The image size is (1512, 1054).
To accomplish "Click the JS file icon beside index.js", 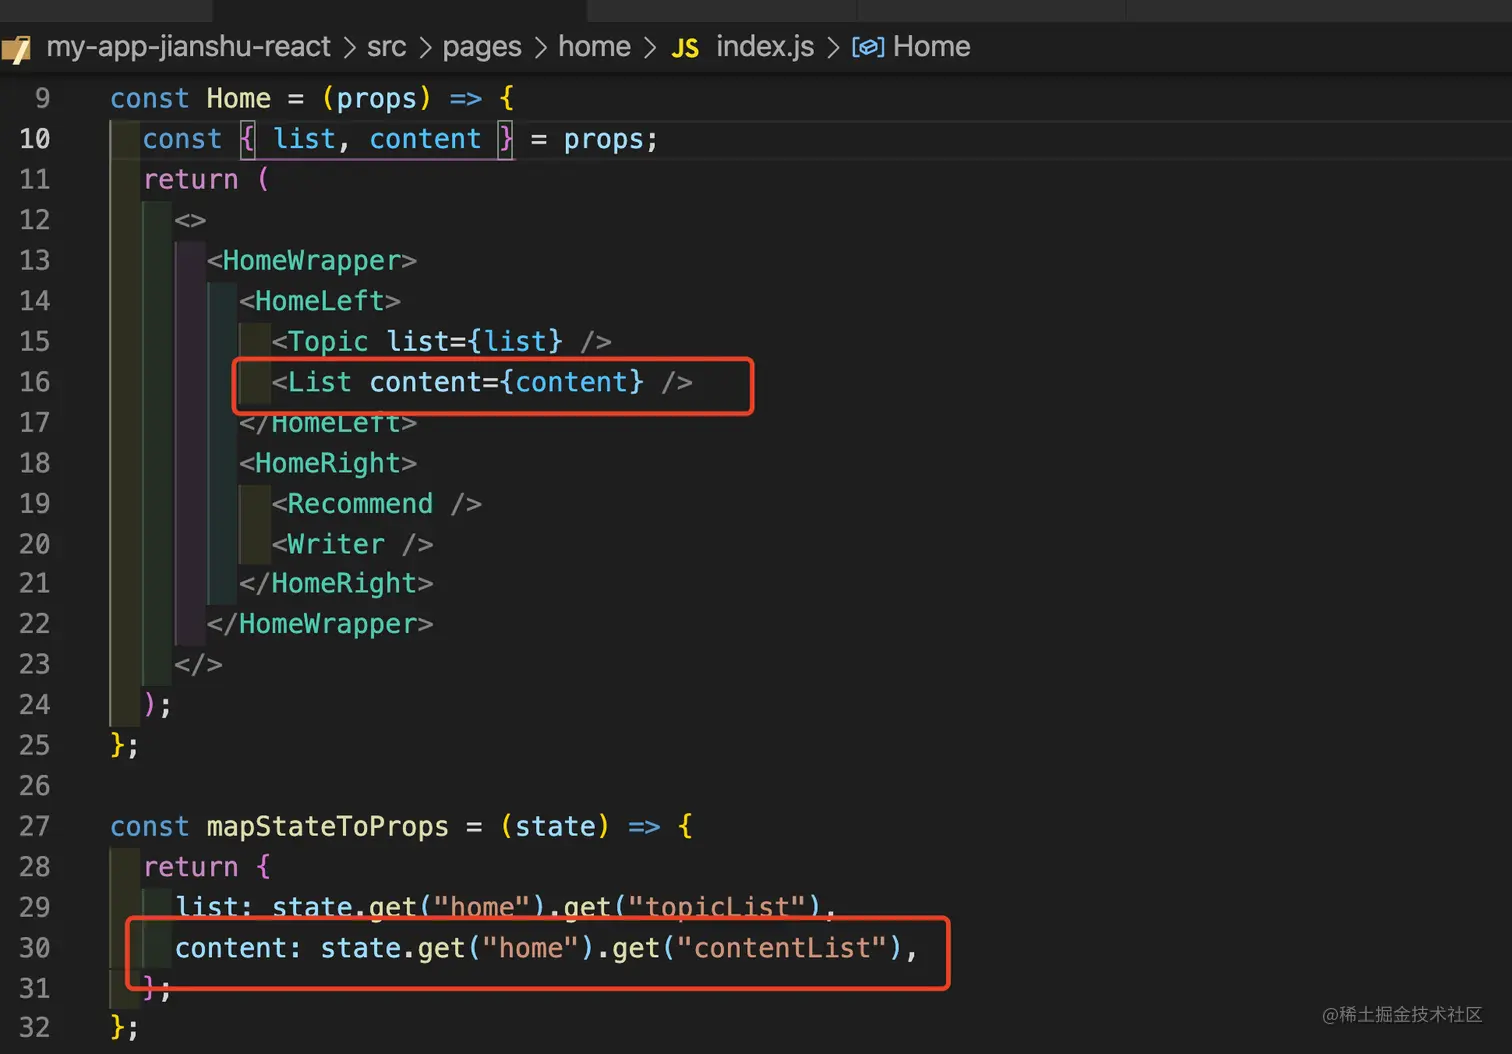I will click(685, 48).
